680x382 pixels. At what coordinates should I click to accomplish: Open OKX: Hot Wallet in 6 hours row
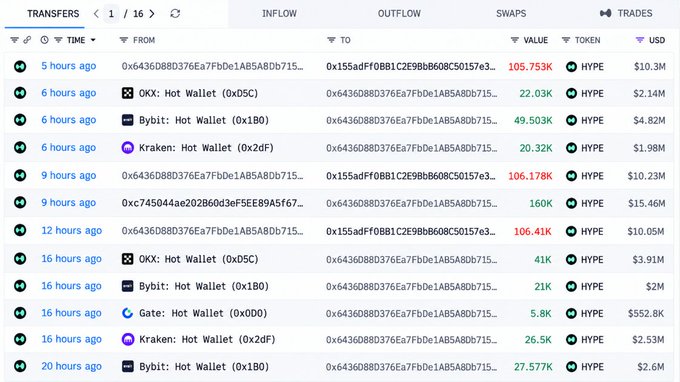coord(198,93)
